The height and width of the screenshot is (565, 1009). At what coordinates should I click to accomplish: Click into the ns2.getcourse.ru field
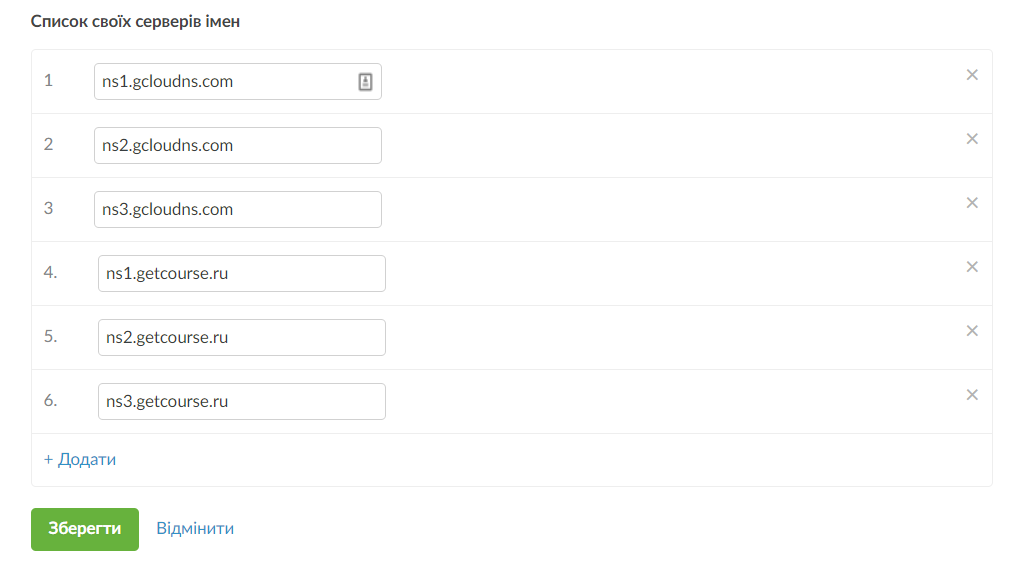241,337
